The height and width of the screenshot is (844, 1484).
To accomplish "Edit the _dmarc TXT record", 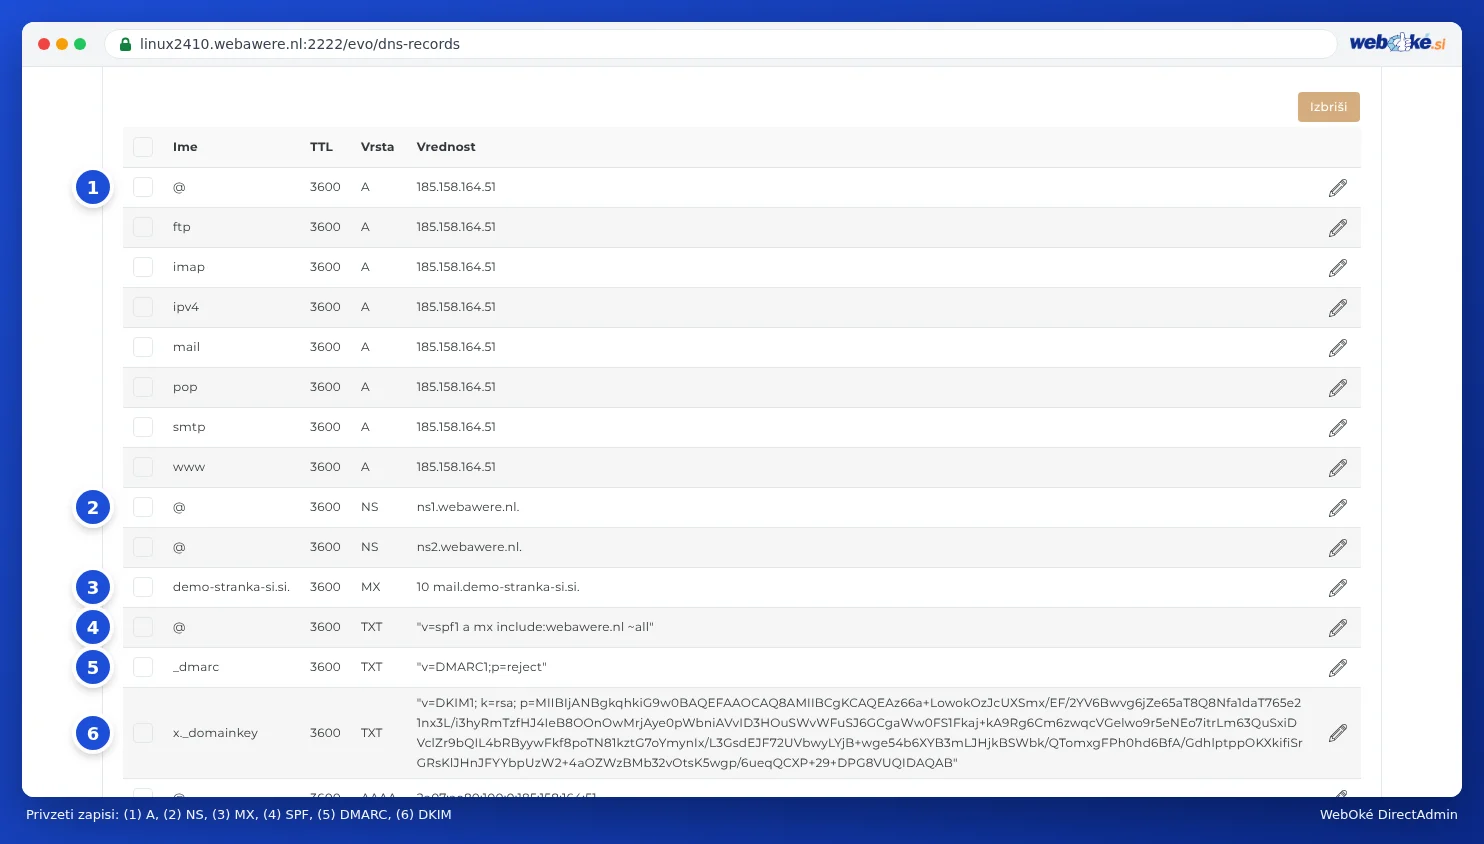I will tap(1338, 668).
